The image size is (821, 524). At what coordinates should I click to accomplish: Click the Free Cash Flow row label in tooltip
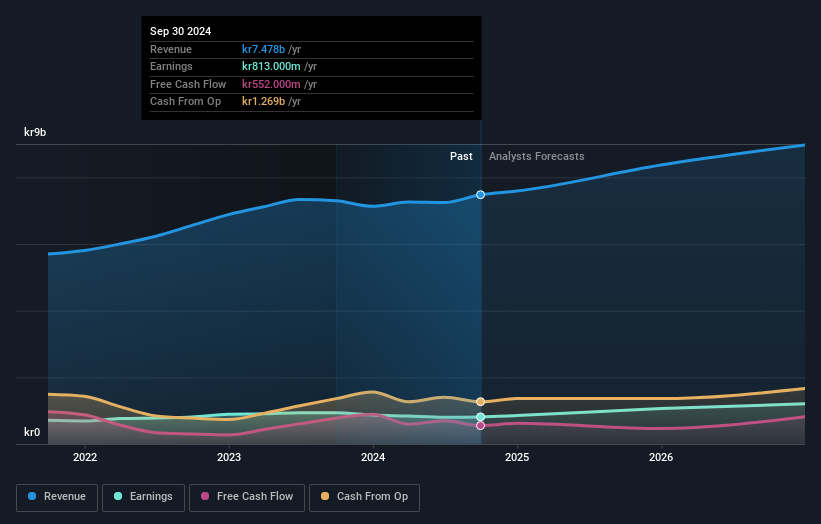point(188,84)
